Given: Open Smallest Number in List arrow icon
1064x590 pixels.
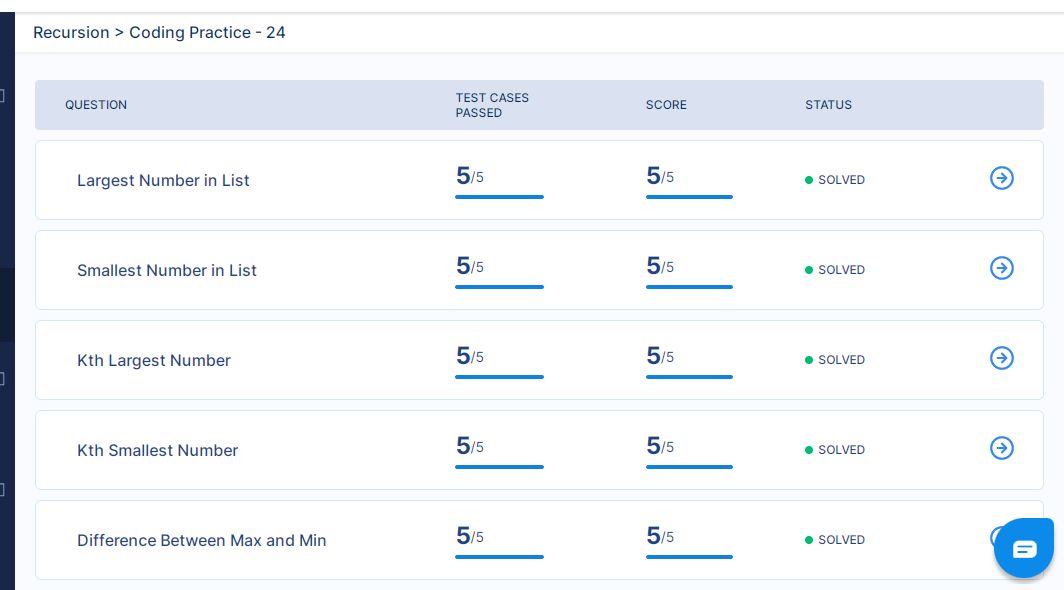Looking at the screenshot, I should click(1002, 268).
